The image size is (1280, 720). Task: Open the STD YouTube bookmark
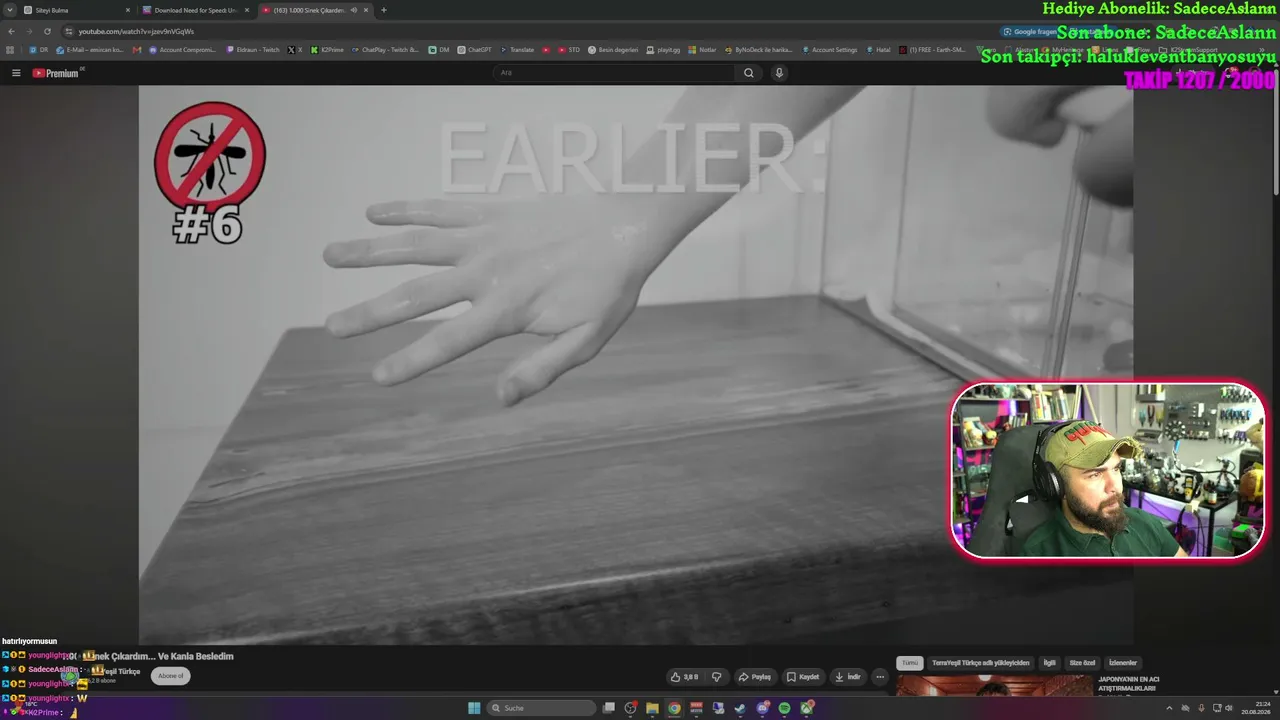click(x=569, y=50)
